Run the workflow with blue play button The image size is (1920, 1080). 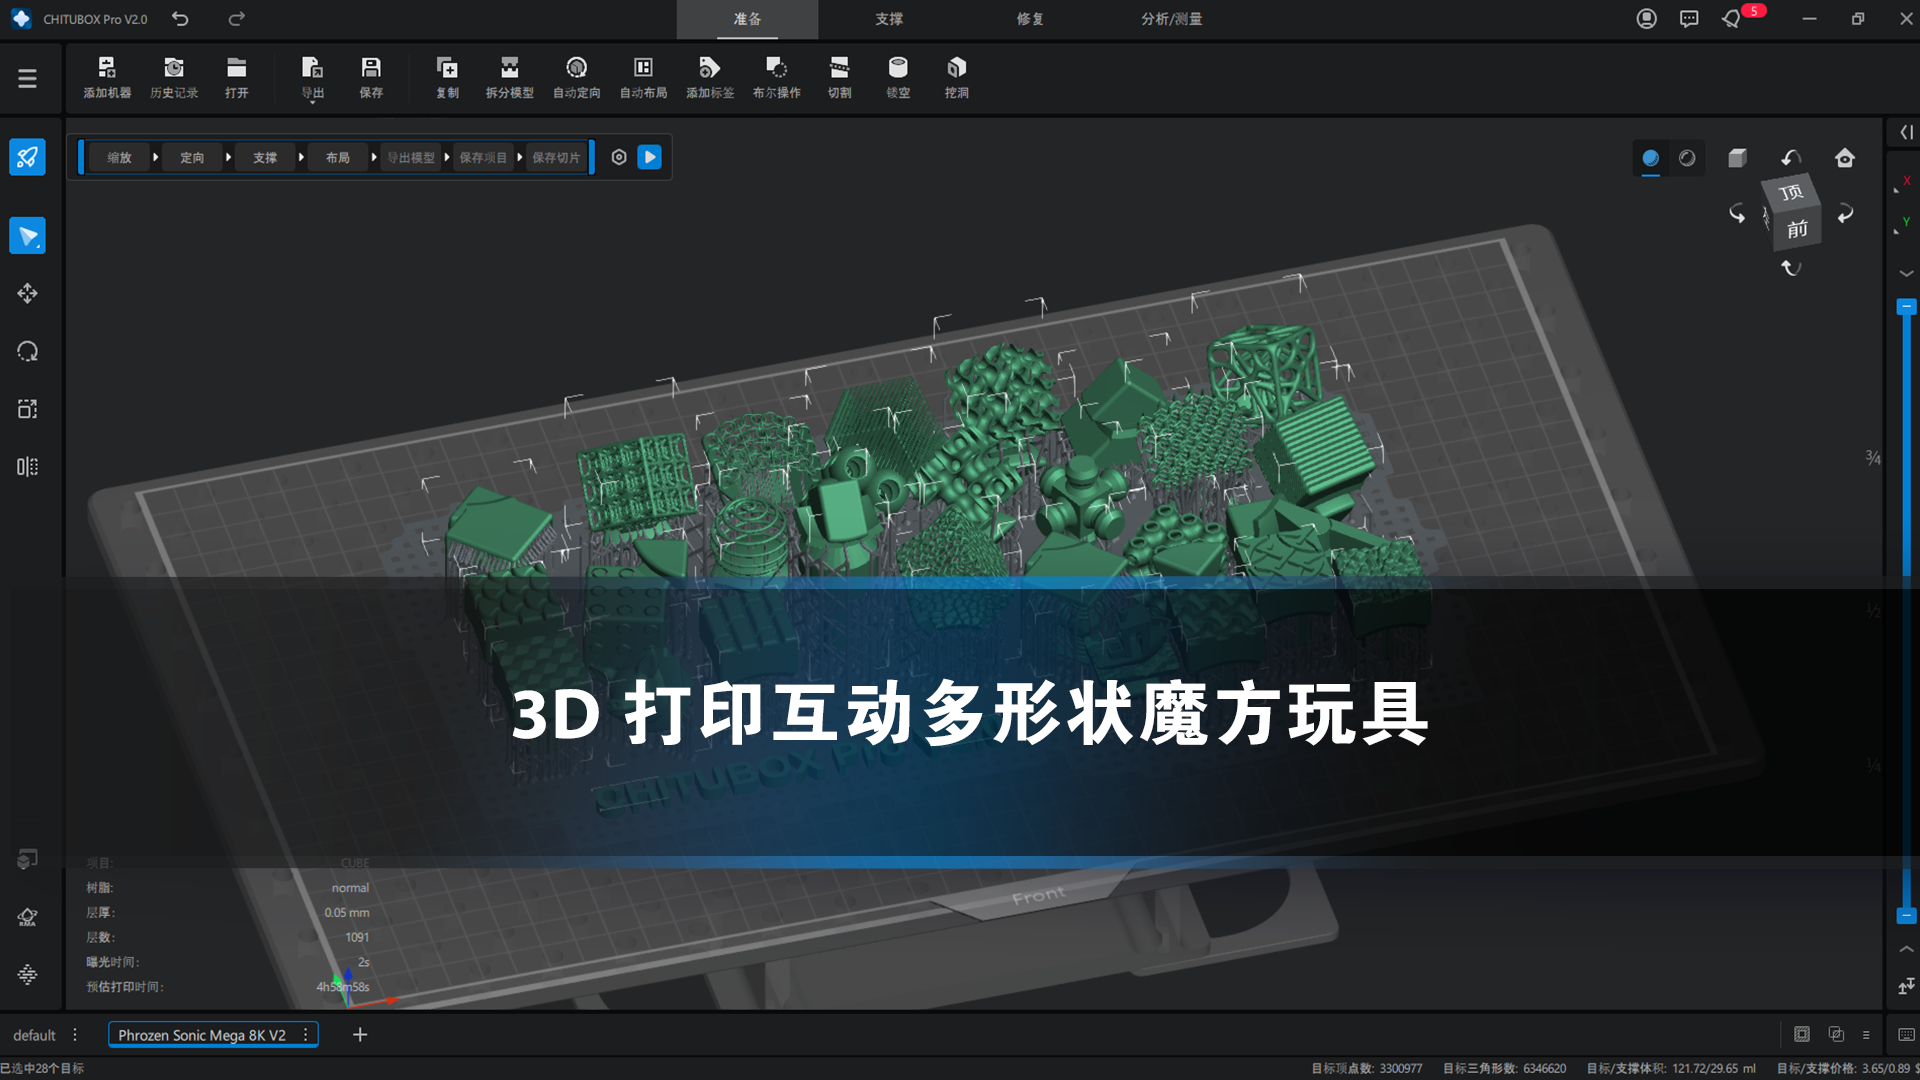pos(650,157)
